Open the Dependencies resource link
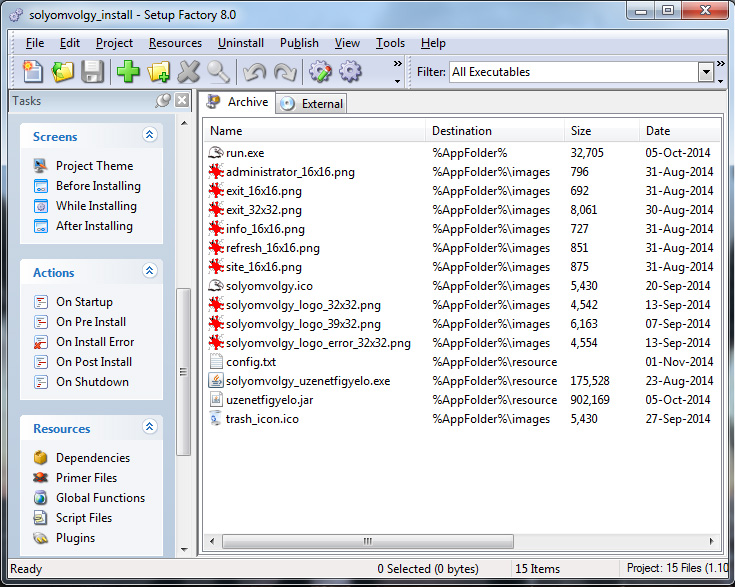Image resolution: width=735 pixels, height=587 pixels. click(93, 458)
